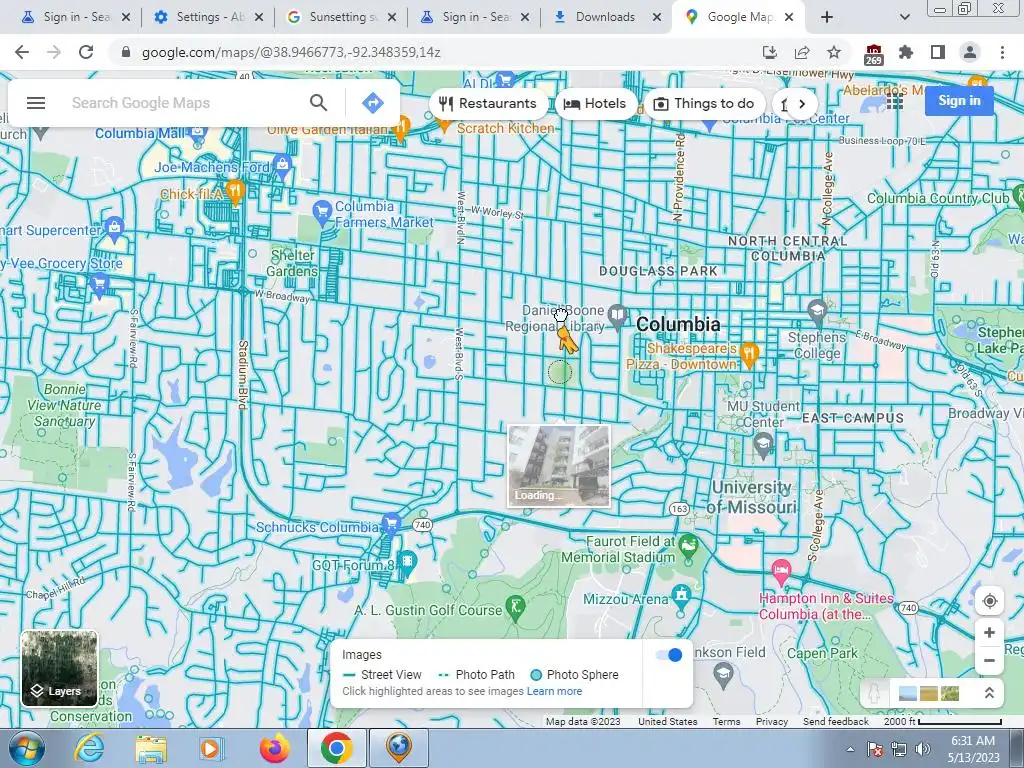The image size is (1024, 768).
Task: Click the install app icon in address bar
Action: pos(770,52)
